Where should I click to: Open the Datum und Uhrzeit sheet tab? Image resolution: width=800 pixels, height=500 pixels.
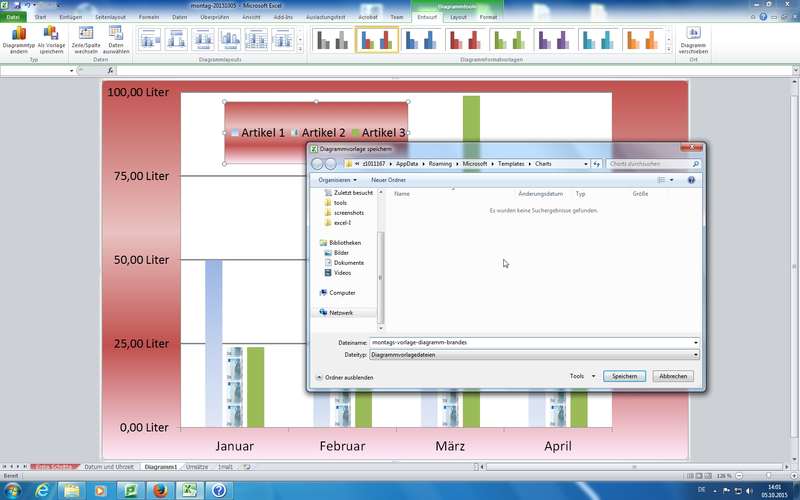click(x=109, y=467)
